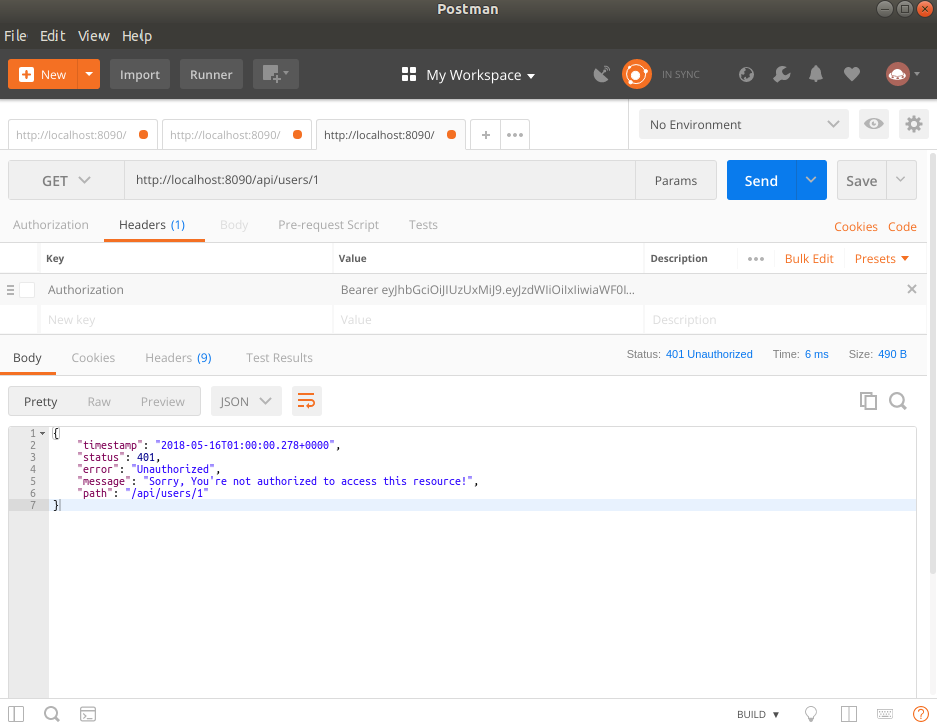
Task: Switch to the Tests tab
Action: (423, 225)
